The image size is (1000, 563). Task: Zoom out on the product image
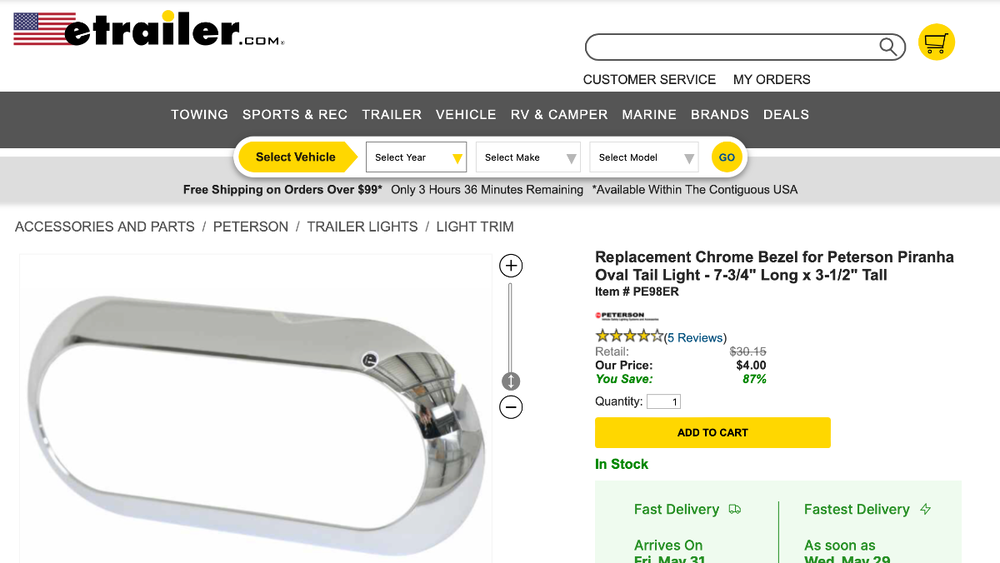(511, 407)
